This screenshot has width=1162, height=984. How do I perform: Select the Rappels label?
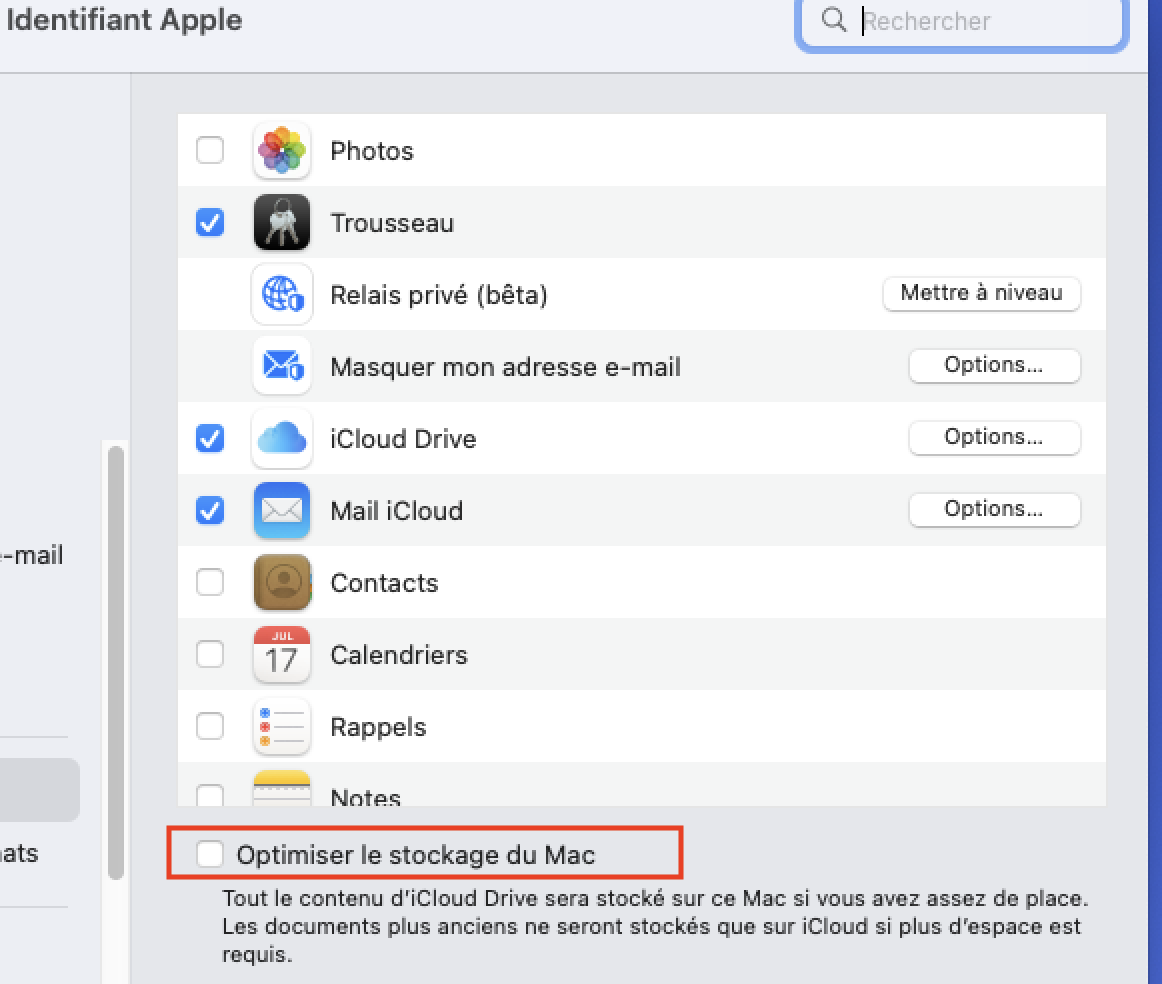point(378,727)
